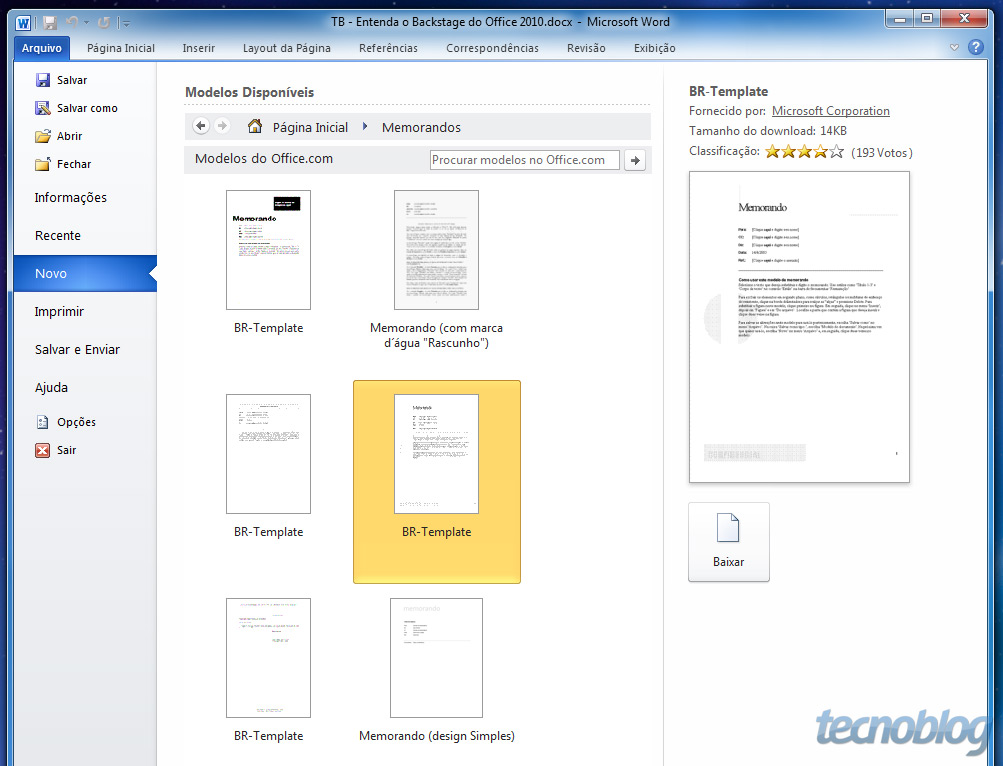Screen dimensions: 1003x766
Task: Click the Help question mark icon
Action: pyautogui.click(x=975, y=47)
